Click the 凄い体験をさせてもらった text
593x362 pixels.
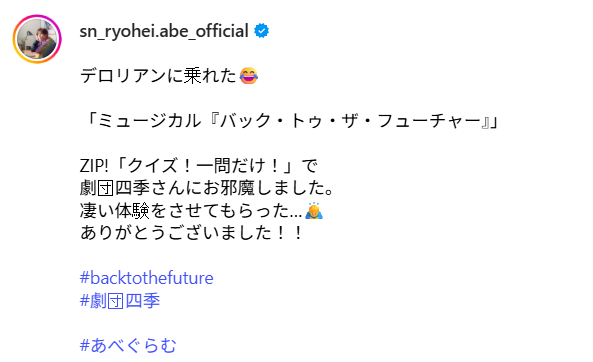coord(191,211)
